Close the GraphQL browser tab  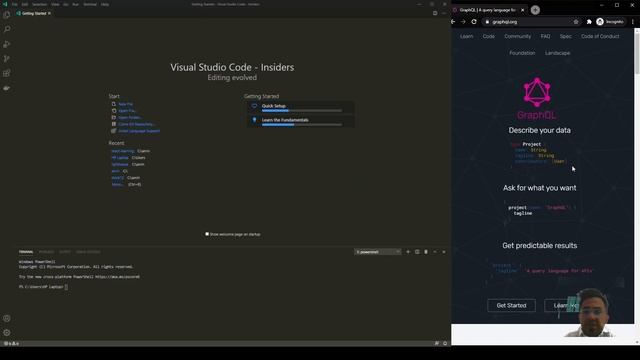click(522, 10)
